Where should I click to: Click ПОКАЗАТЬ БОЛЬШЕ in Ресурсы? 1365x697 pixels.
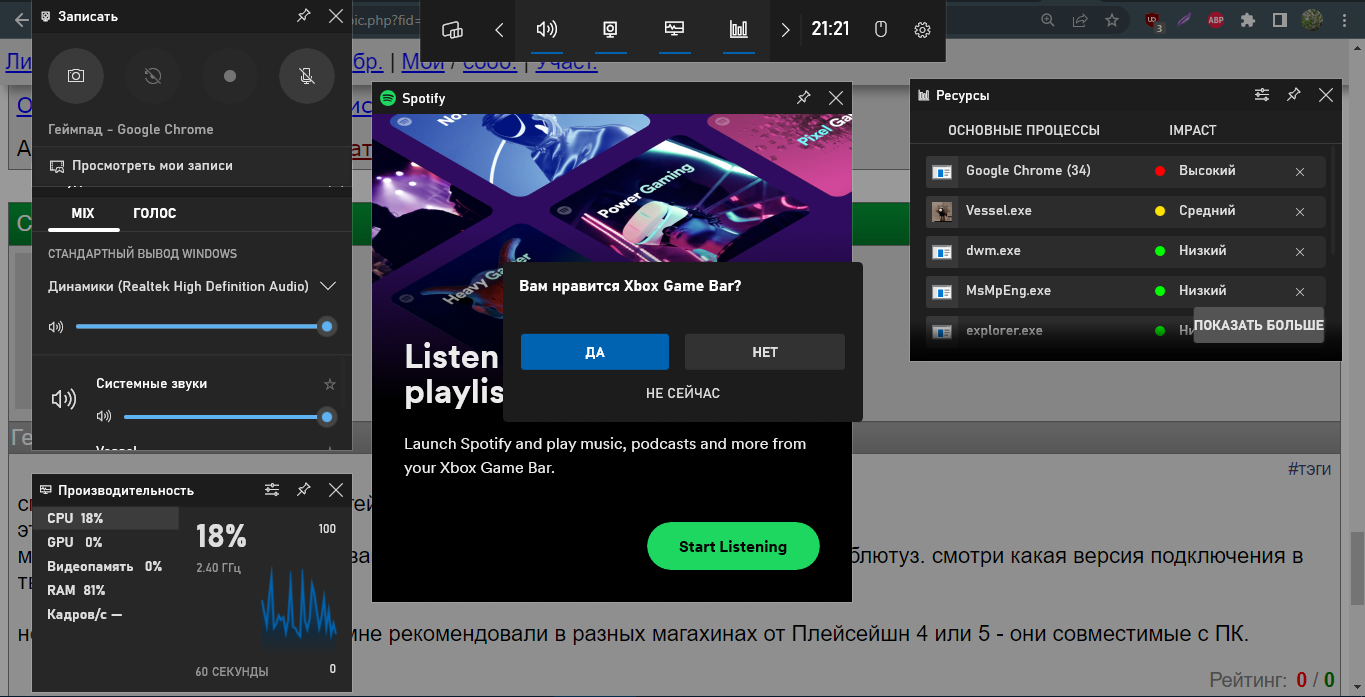pyautogui.click(x=1258, y=325)
